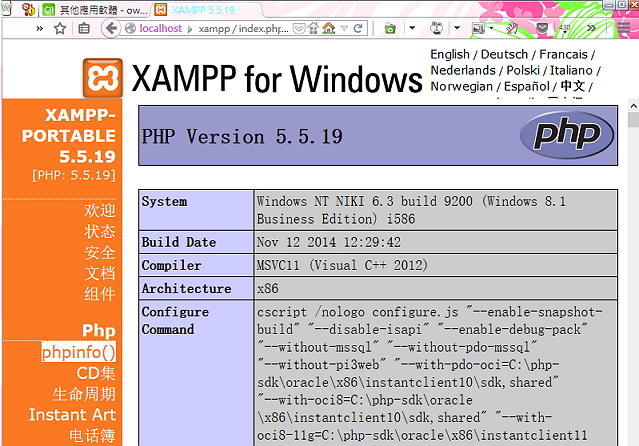Click the crossed-out hand toolbar icon
The image size is (639, 446).
coord(512,28)
